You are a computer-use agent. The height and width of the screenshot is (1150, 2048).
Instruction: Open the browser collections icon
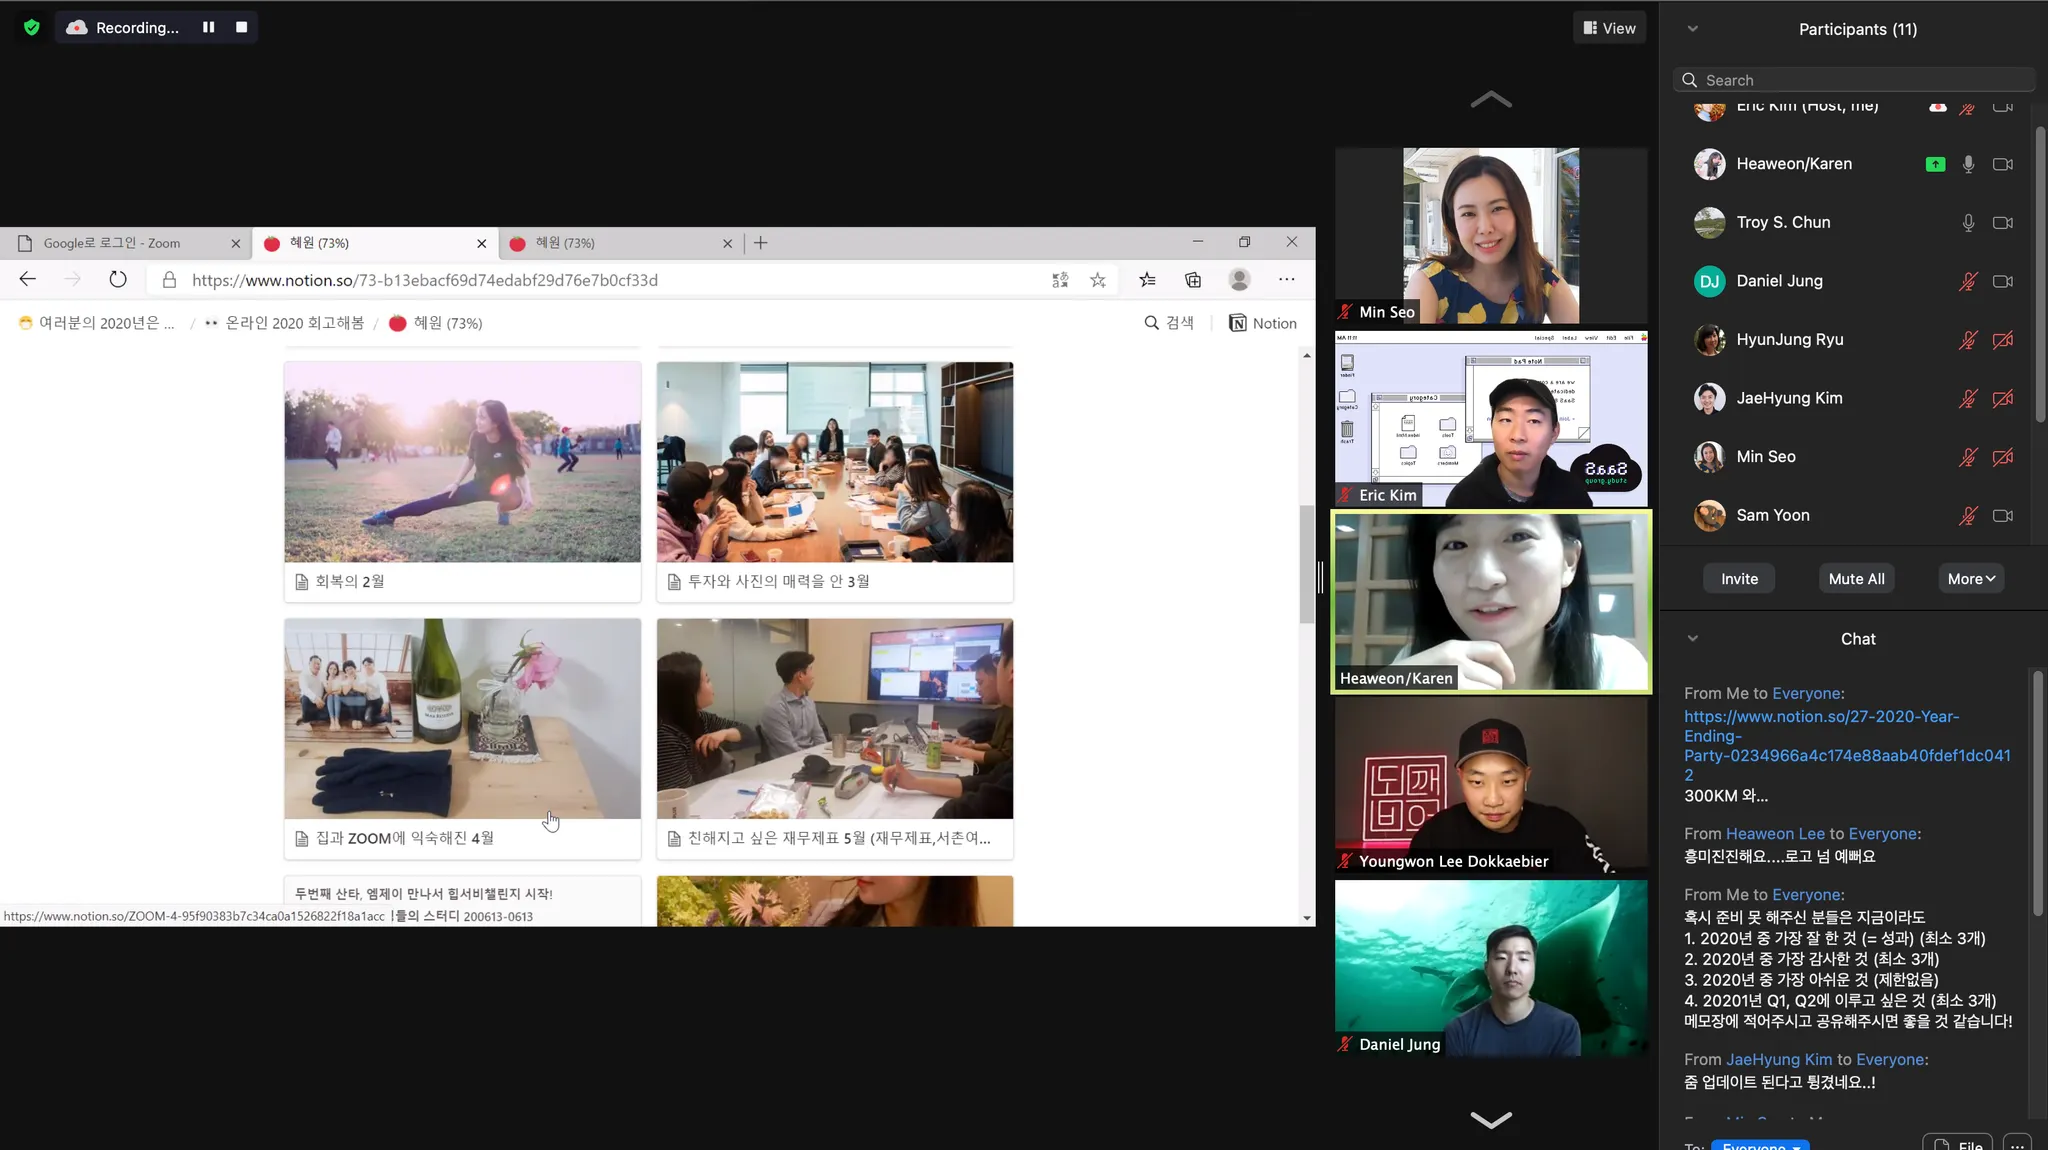1193,280
